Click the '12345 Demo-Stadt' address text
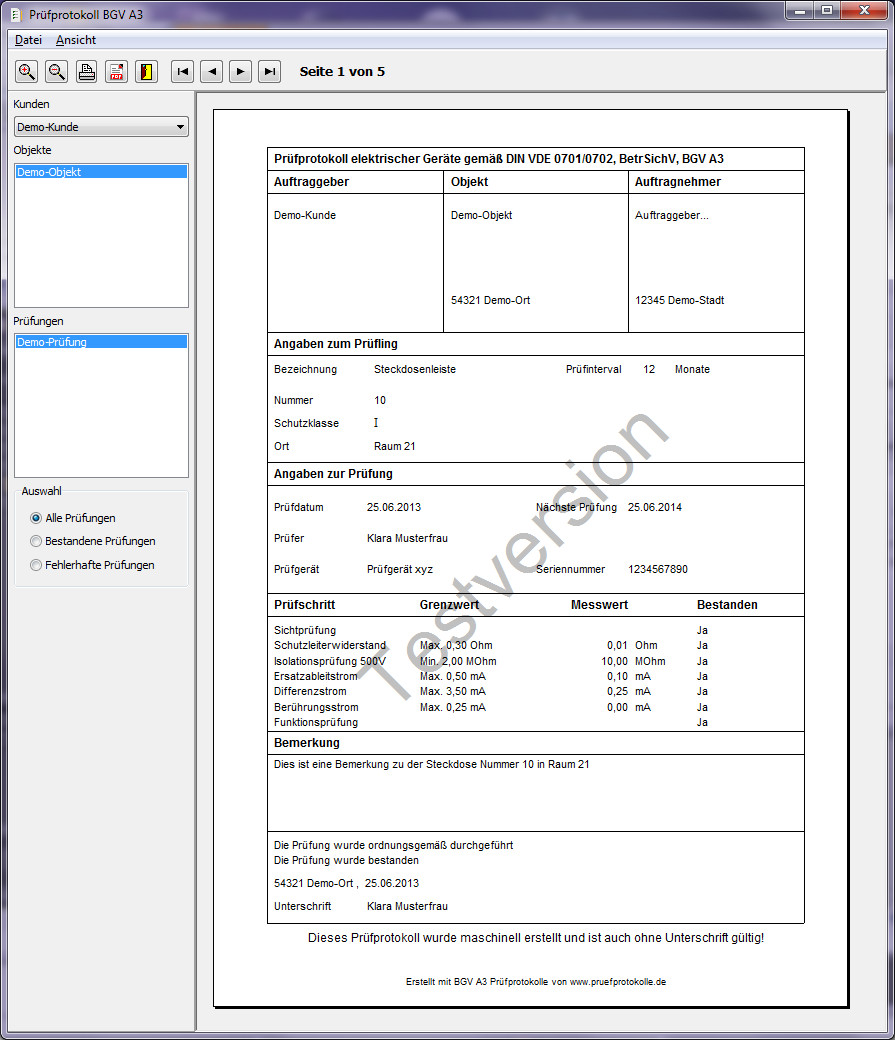 [679, 300]
